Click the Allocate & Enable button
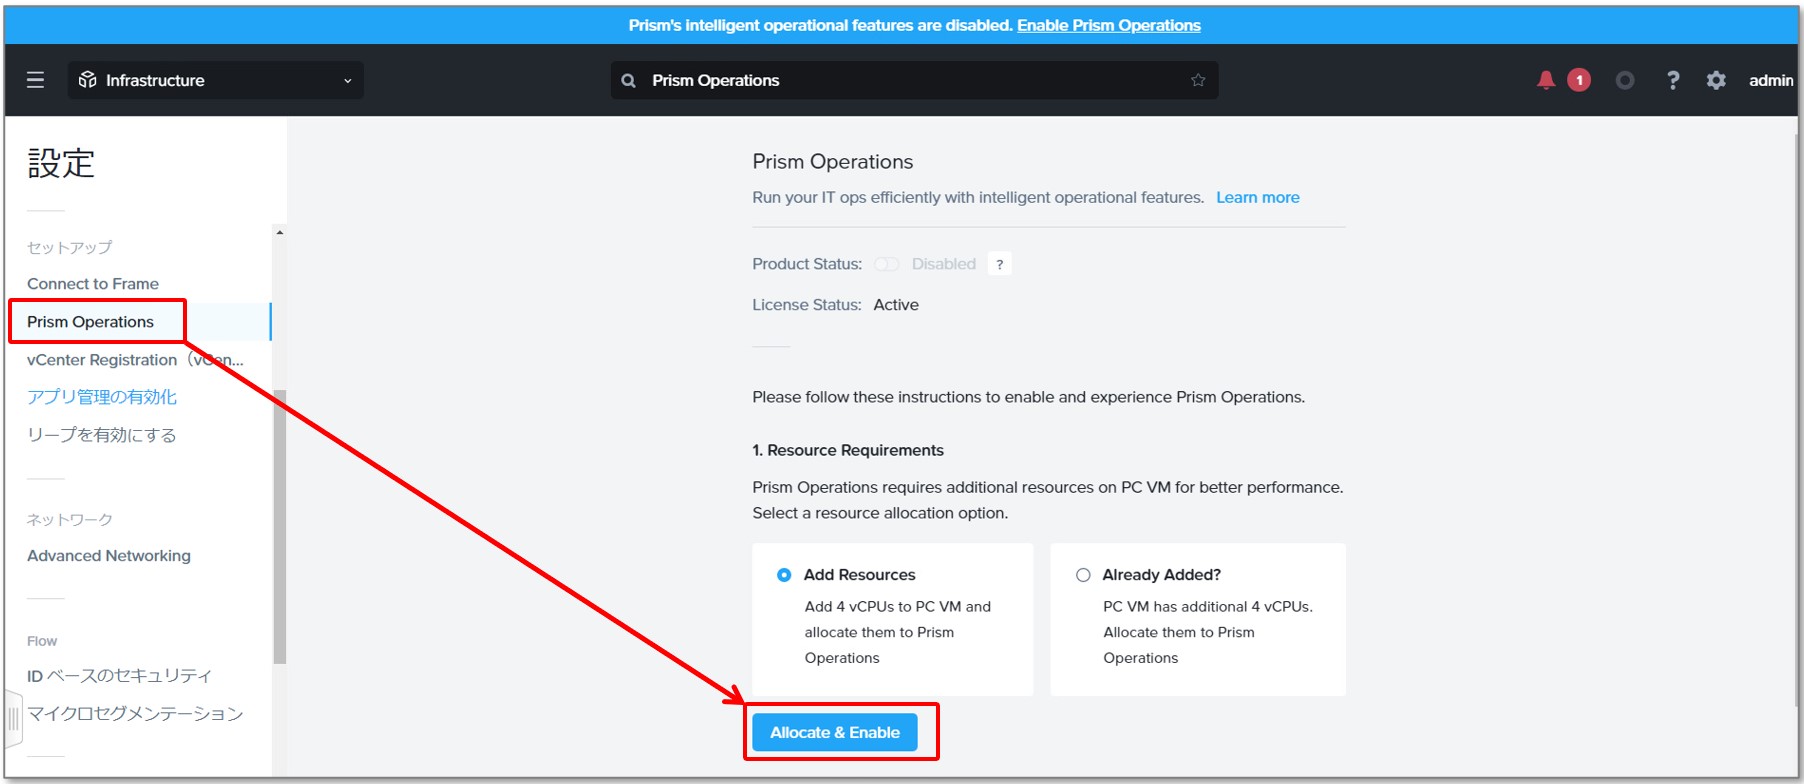Screen dimensions: 1804x784 click(x=835, y=732)
